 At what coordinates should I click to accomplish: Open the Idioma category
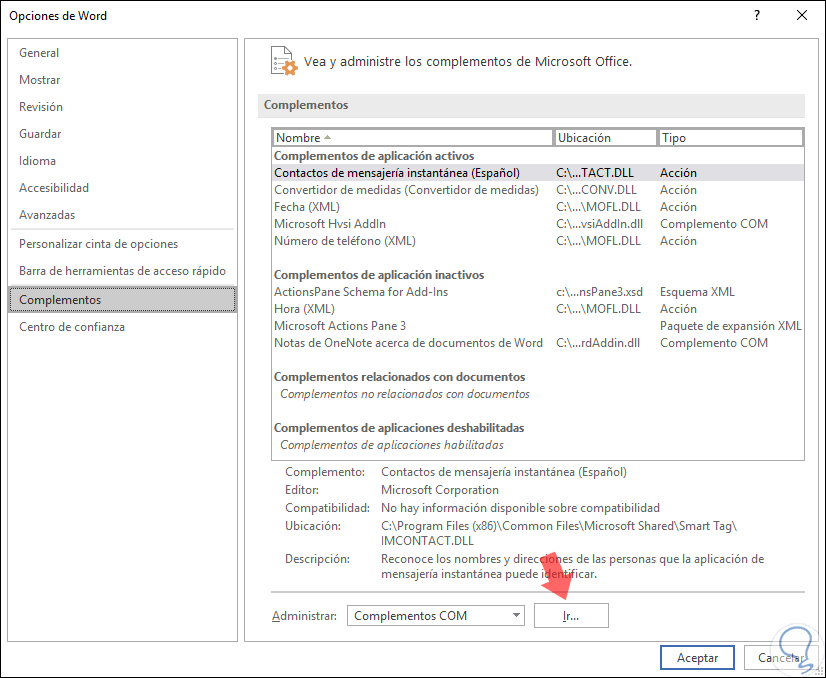(123, 161)
